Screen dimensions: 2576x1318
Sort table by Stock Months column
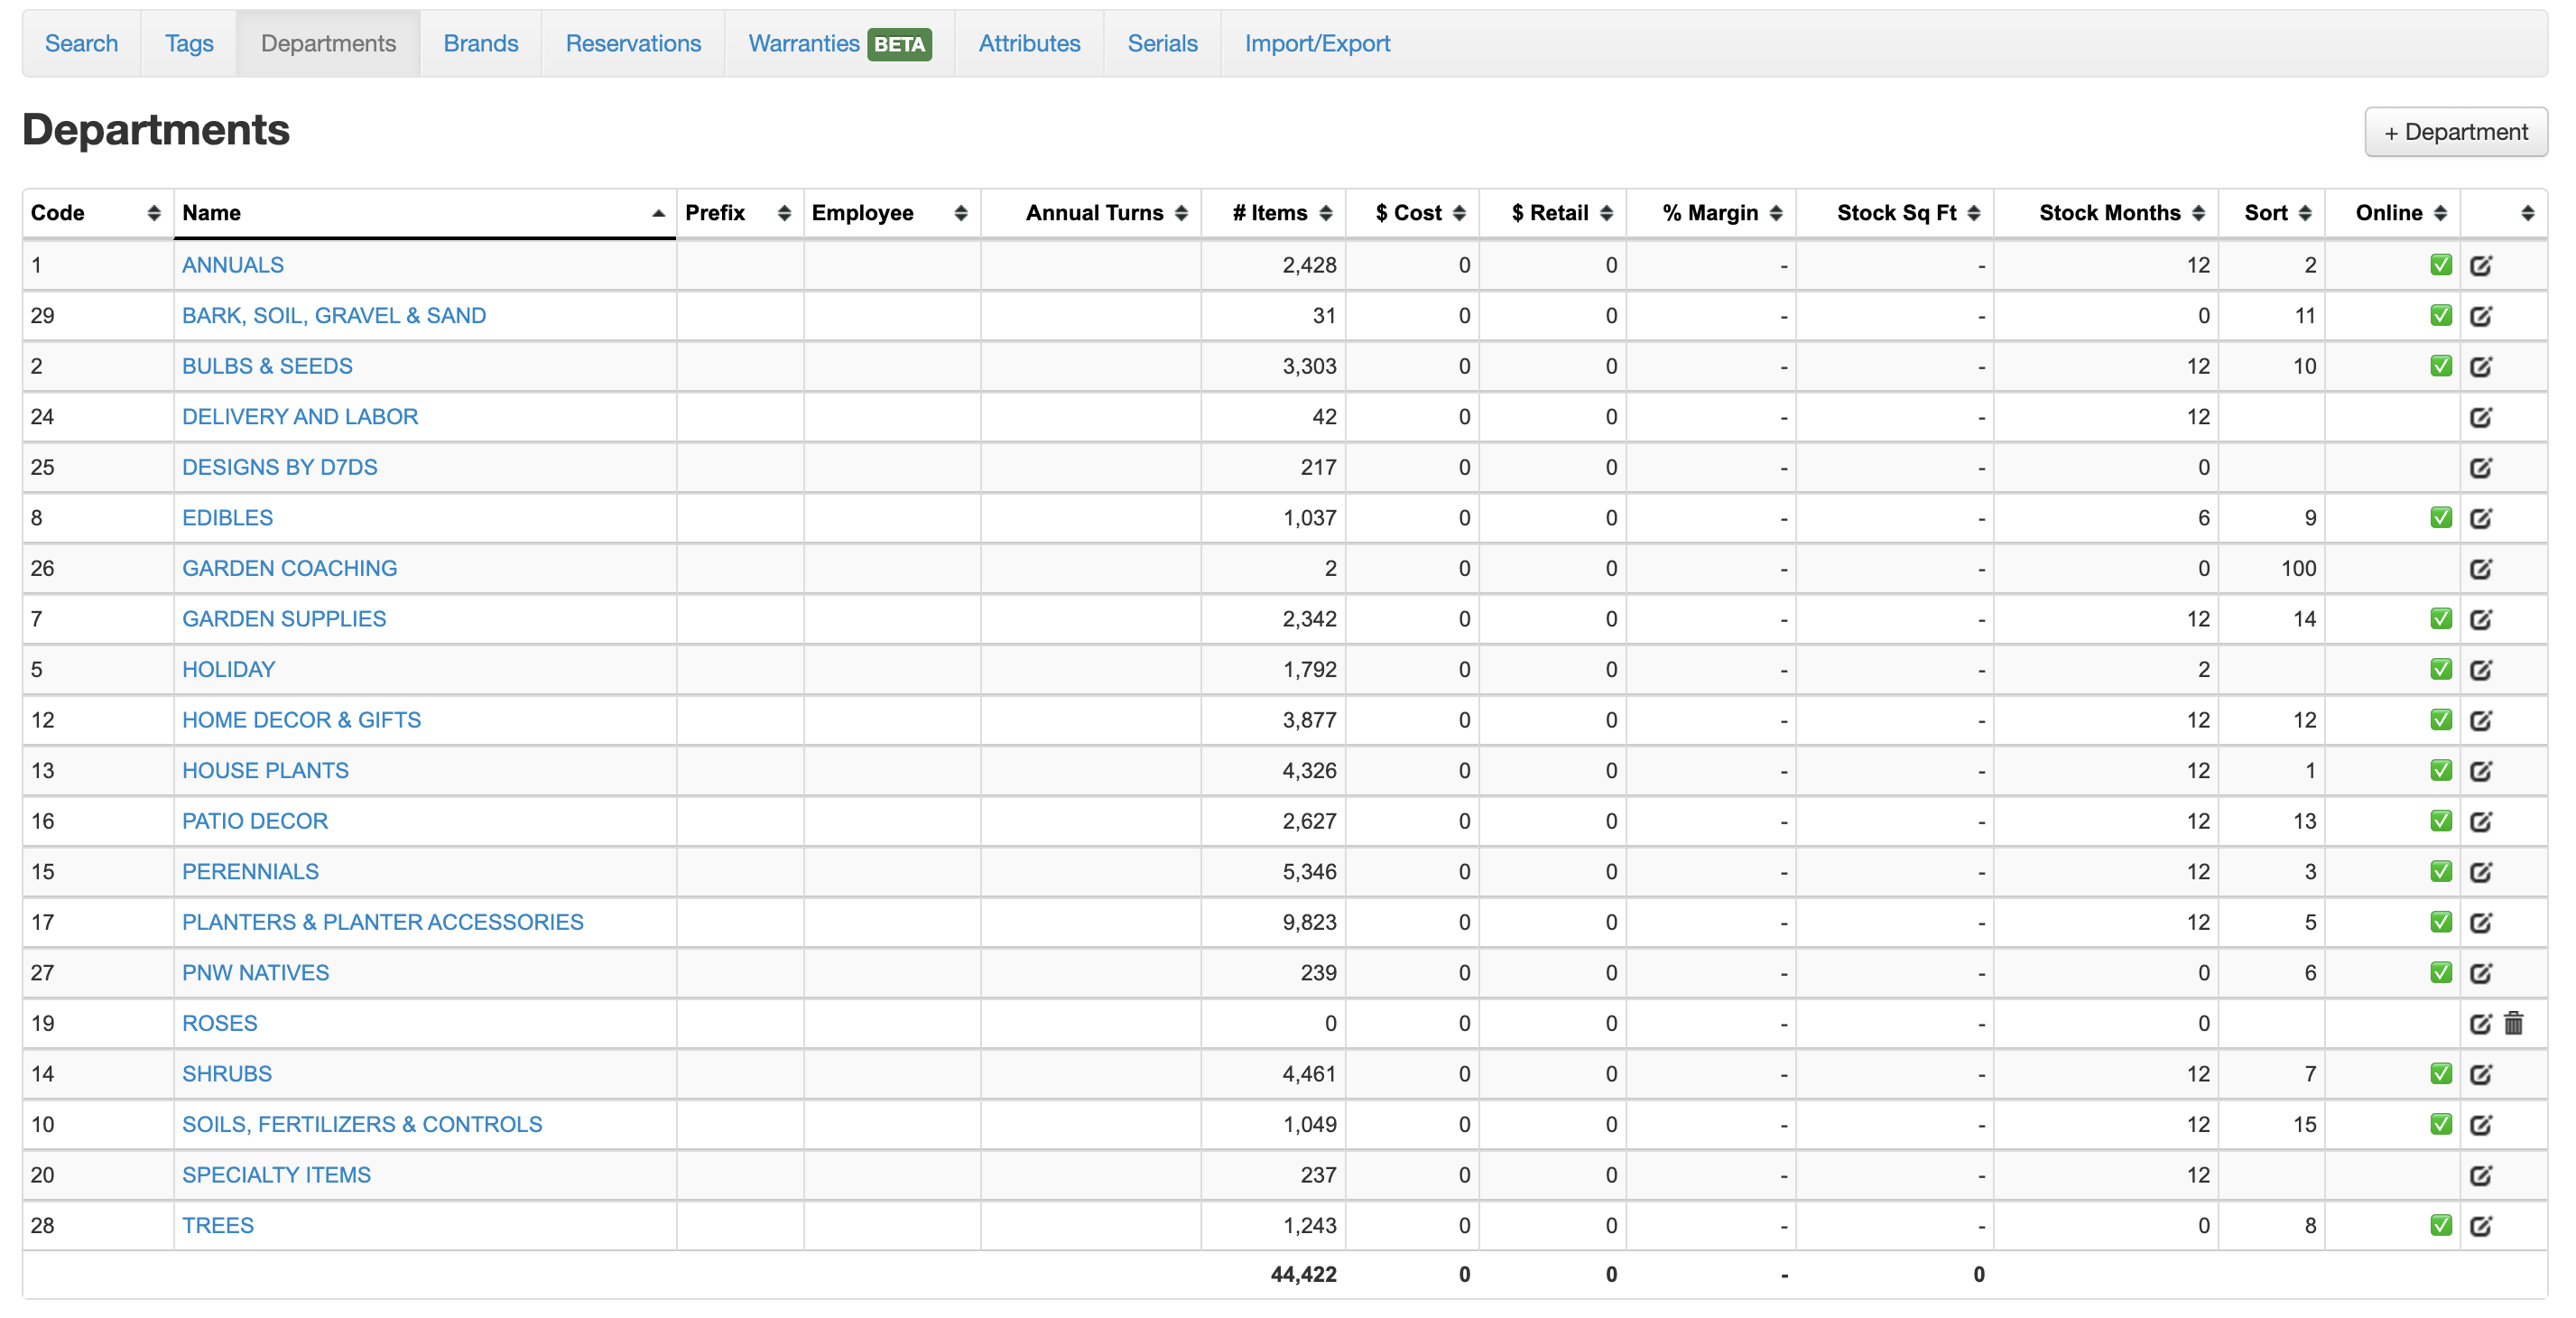2120,213
